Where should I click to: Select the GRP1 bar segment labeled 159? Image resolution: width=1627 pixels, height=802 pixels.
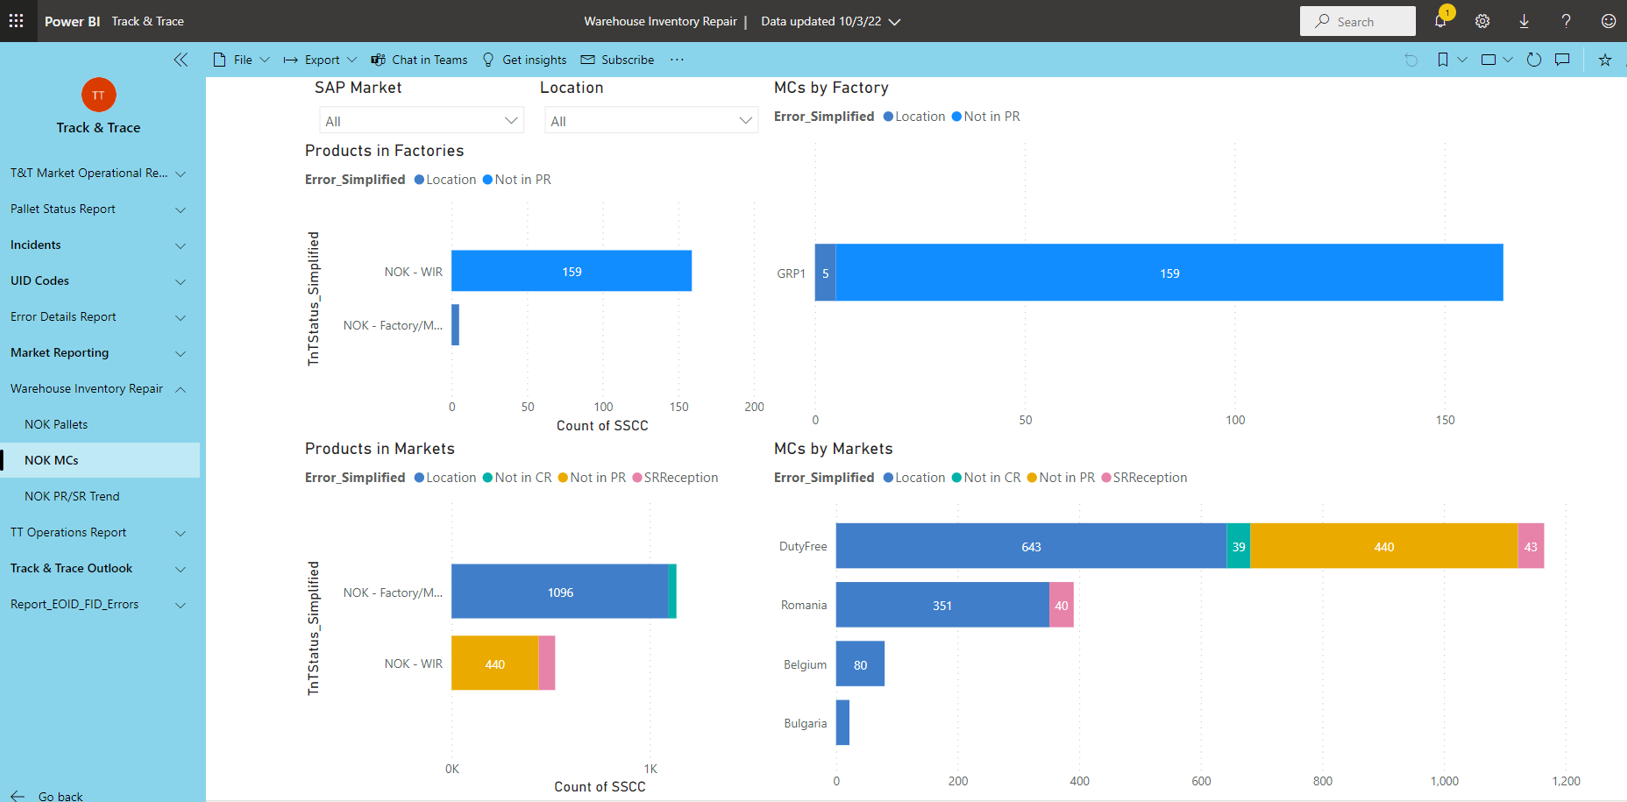point(1169,273)
